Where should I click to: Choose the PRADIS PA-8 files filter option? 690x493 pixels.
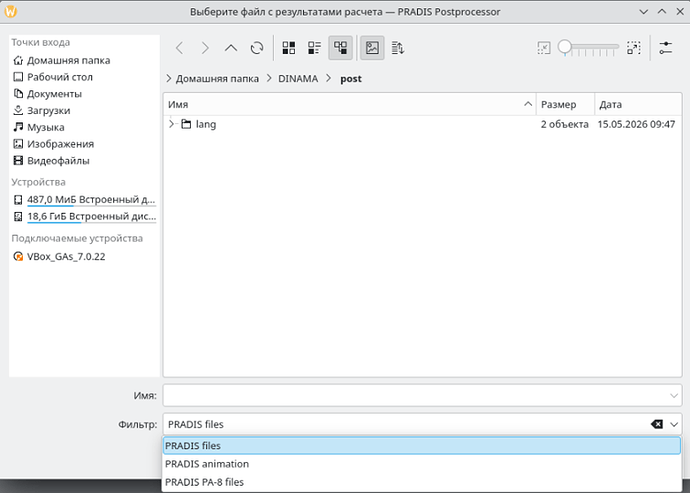[422, 482]
